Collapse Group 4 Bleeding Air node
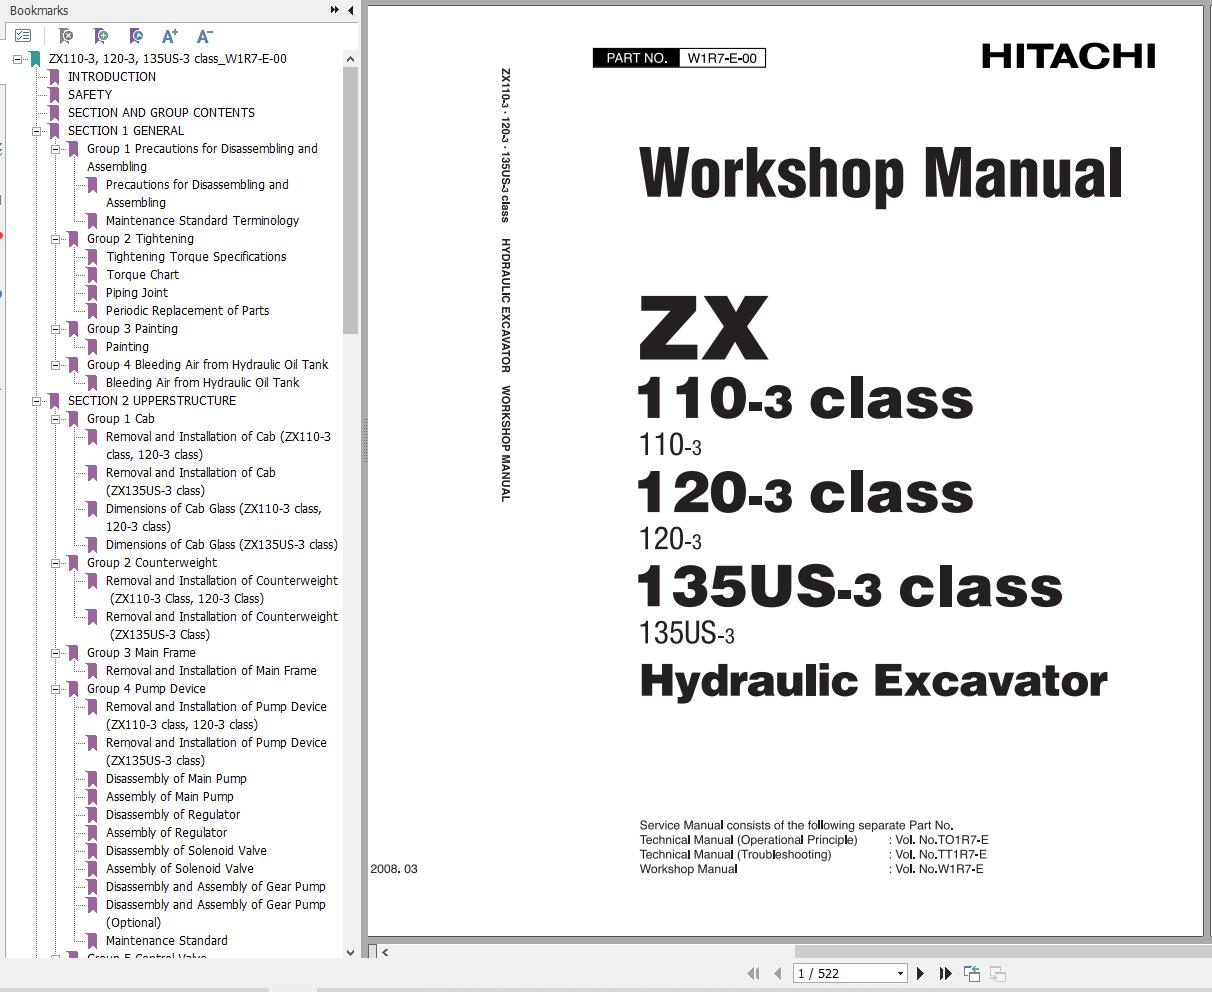This screenshot has width=1212, height=992. (x=56, y=365)
